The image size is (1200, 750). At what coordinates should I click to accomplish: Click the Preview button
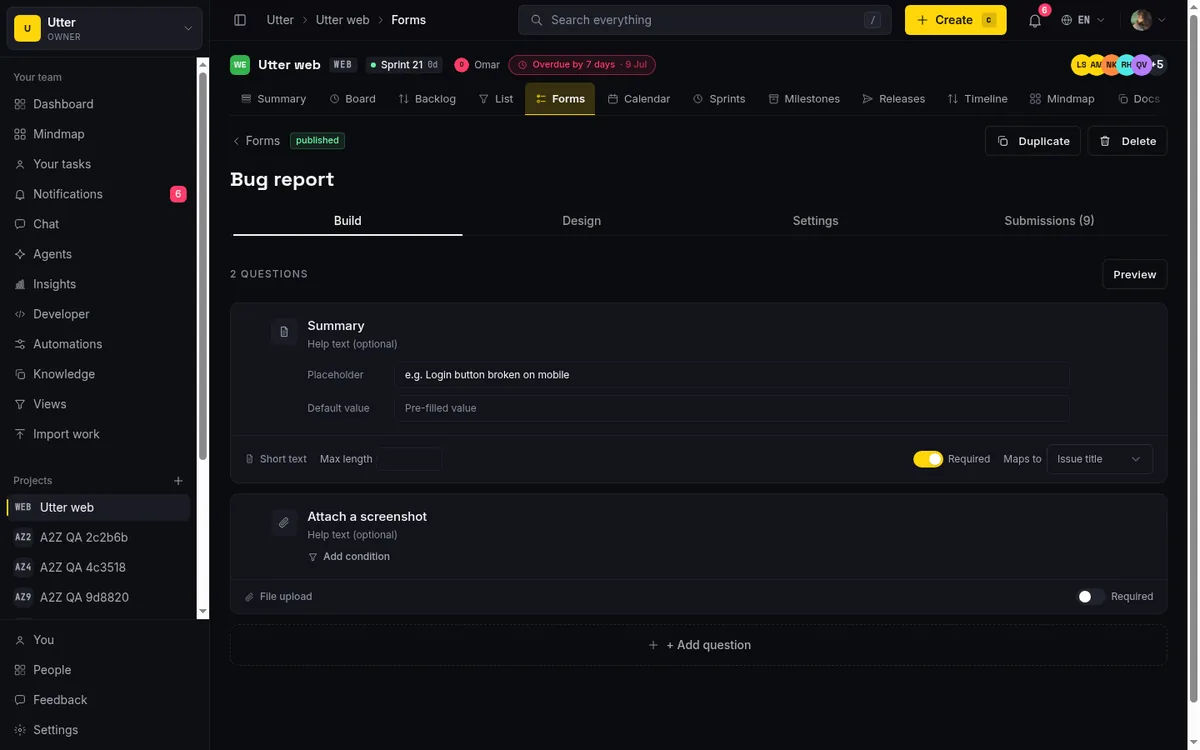tap(1135, 274)
